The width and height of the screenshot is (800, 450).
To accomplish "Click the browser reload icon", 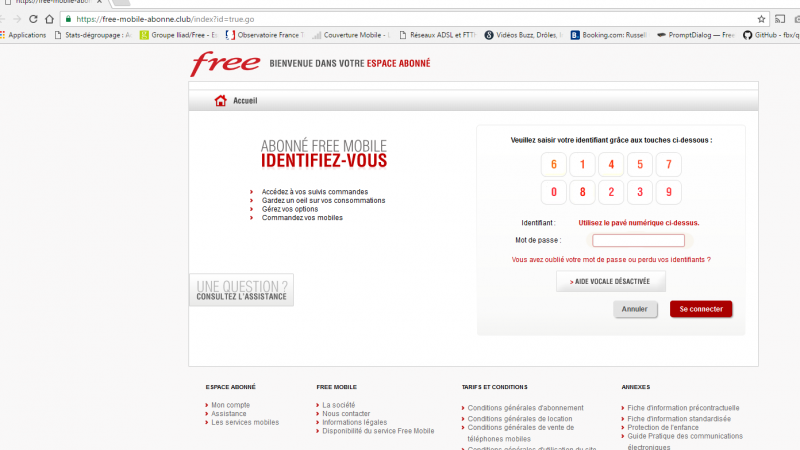I will click(33, 19).
